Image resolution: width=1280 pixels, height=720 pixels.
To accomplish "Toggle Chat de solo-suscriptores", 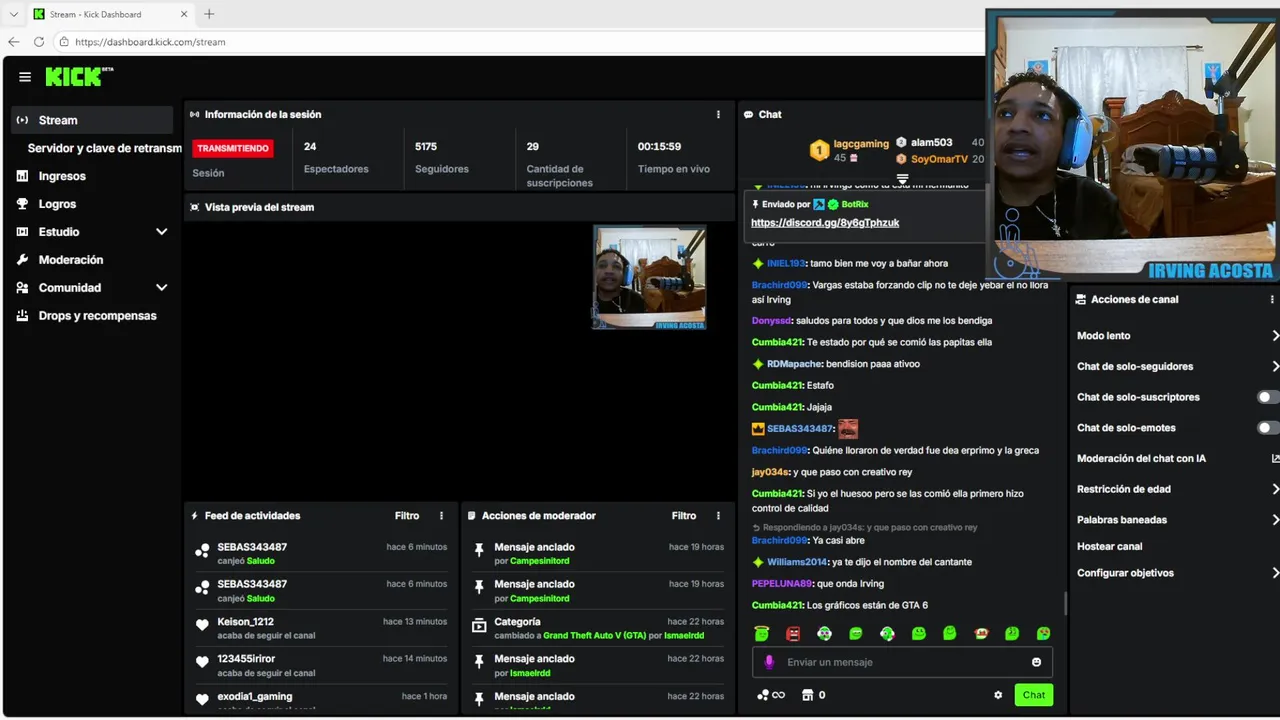I will tap(1268, 397).
